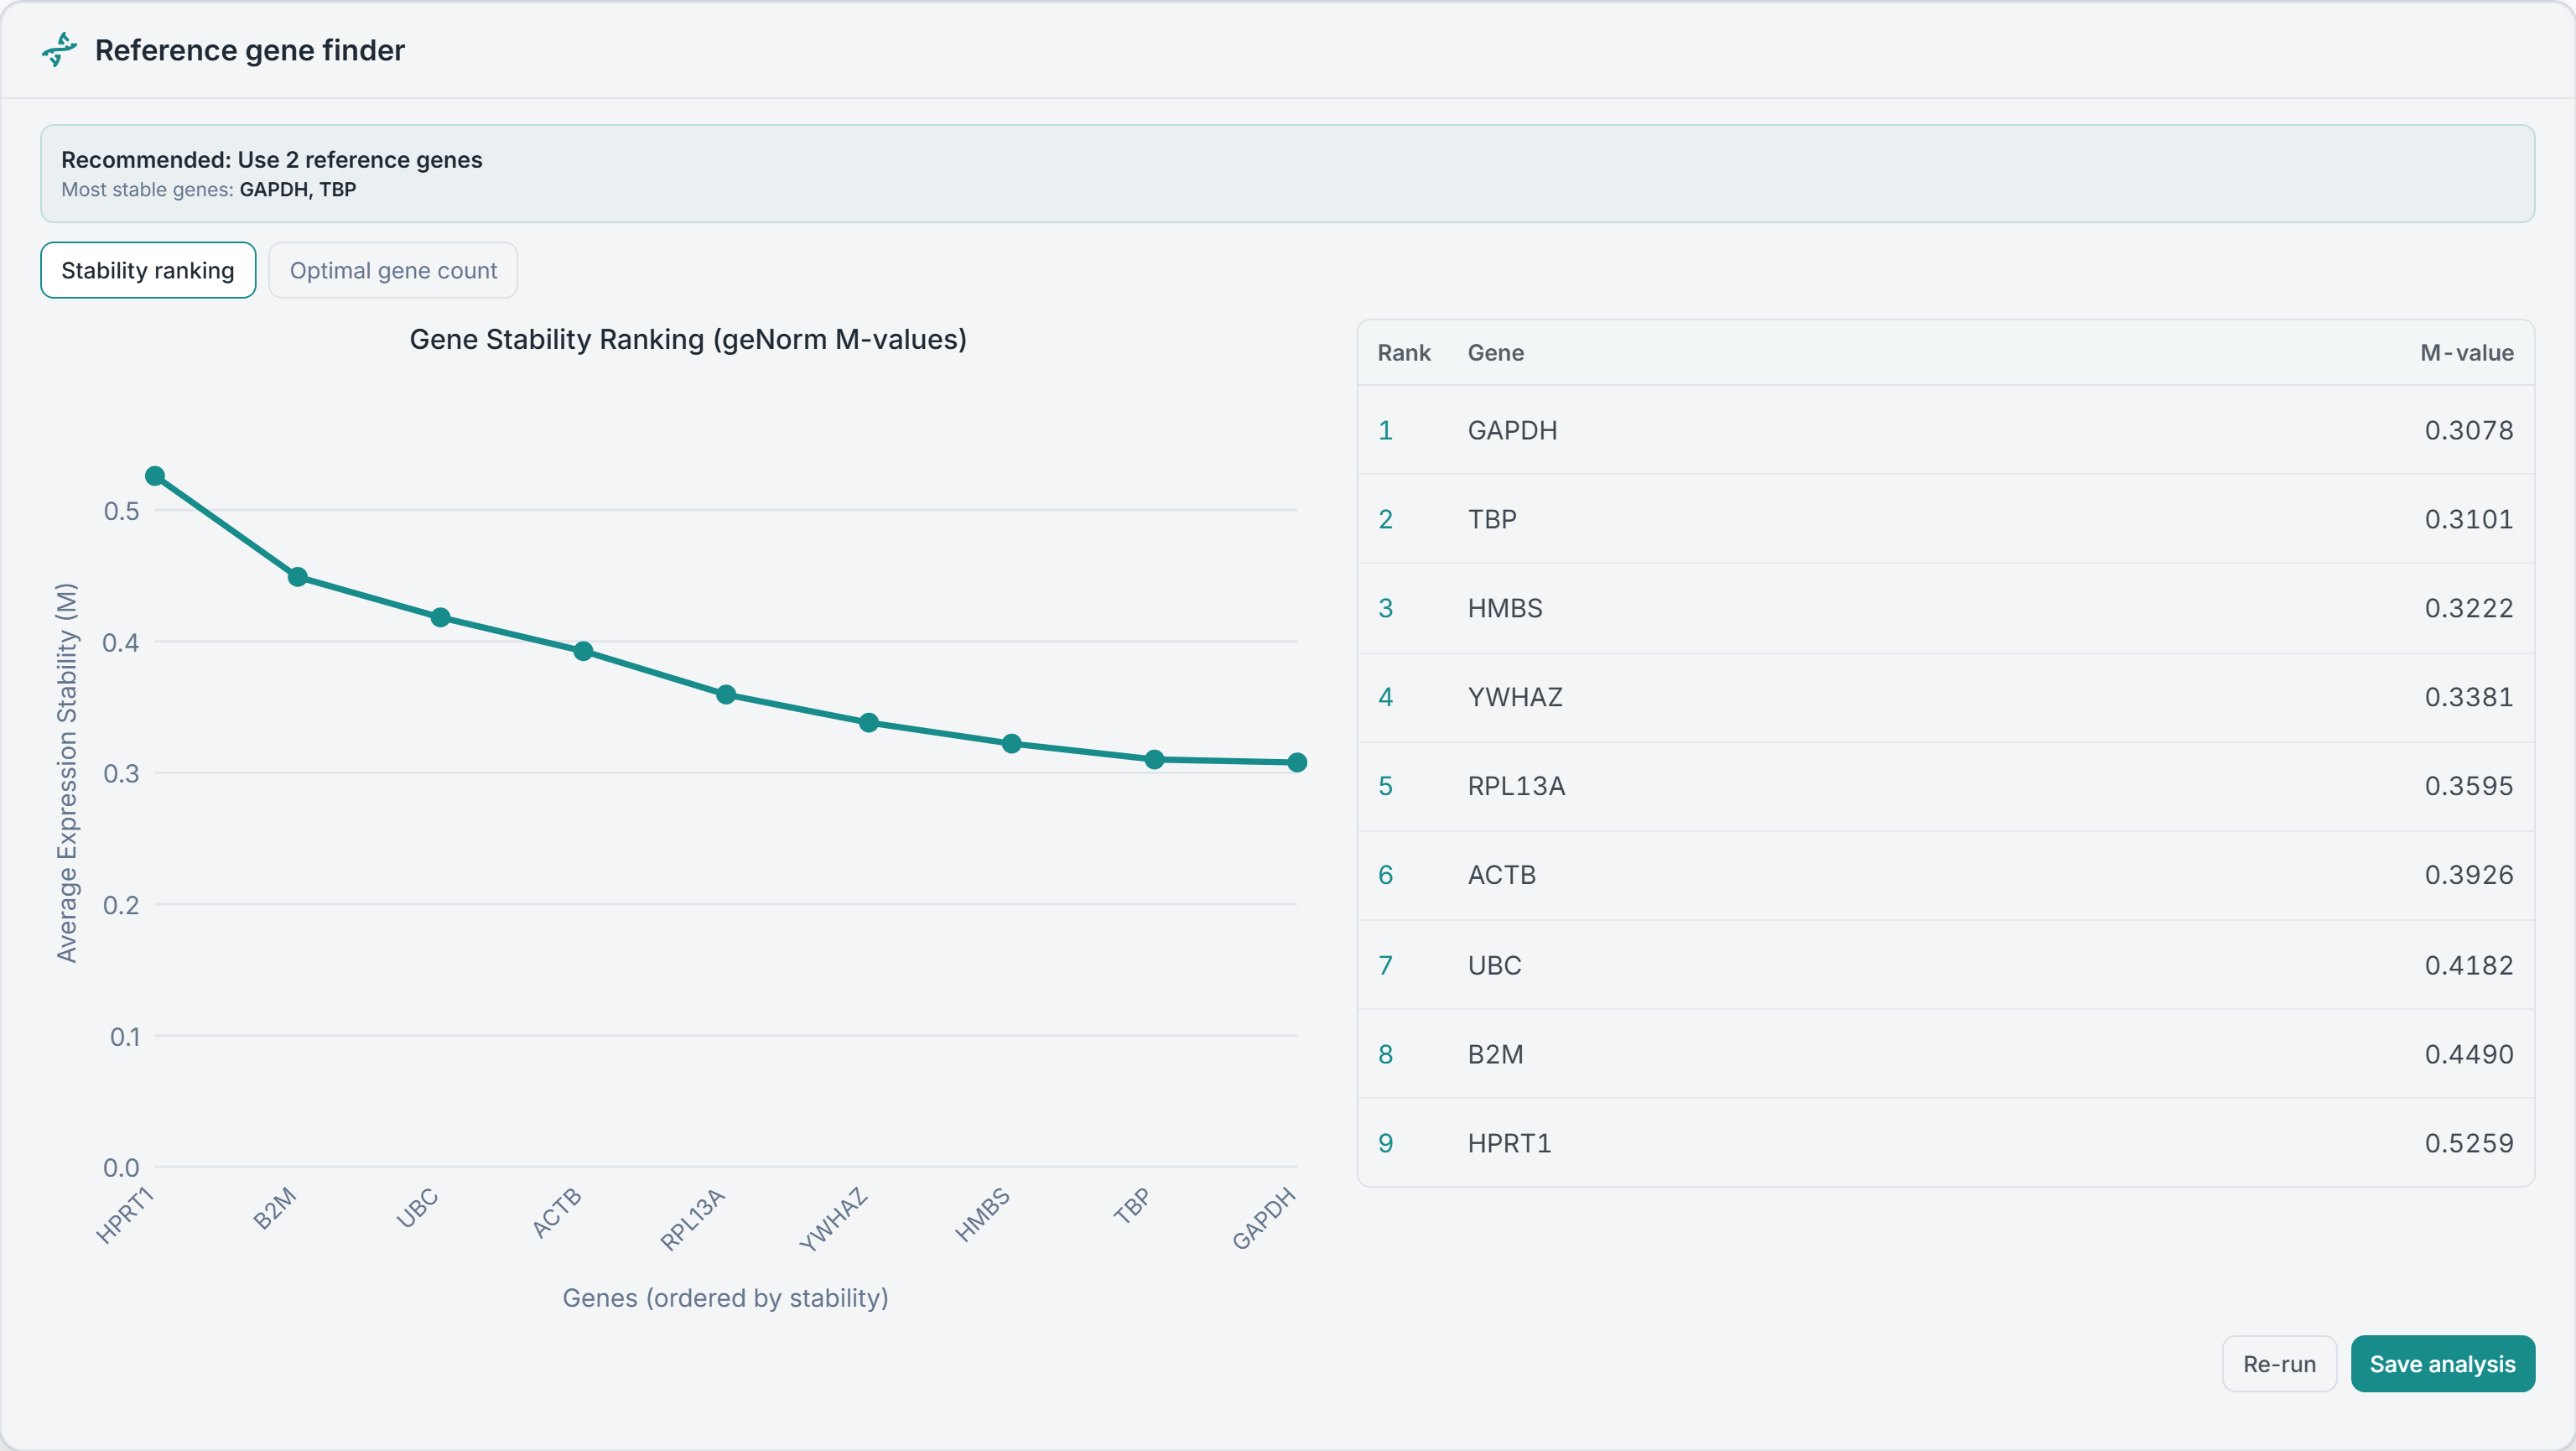
Task: Click the DNA helix logo icon
Action: click(x=59, y=50)
